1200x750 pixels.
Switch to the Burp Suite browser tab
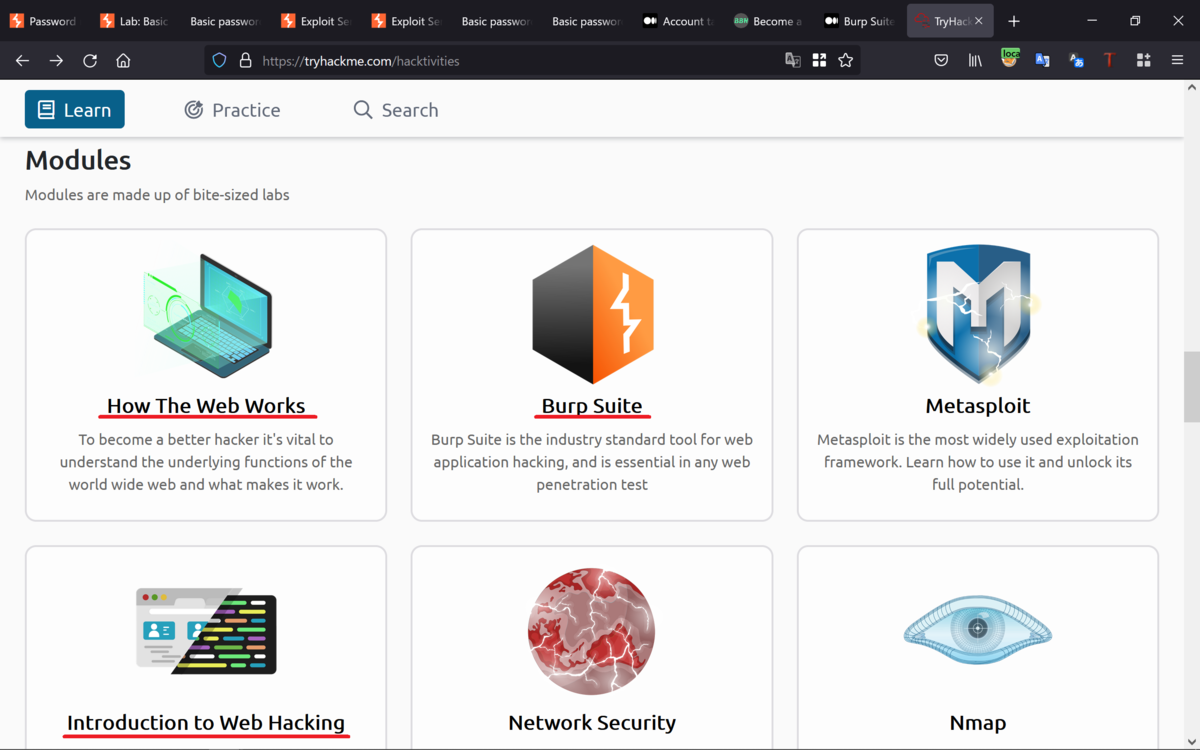[857, 21]
